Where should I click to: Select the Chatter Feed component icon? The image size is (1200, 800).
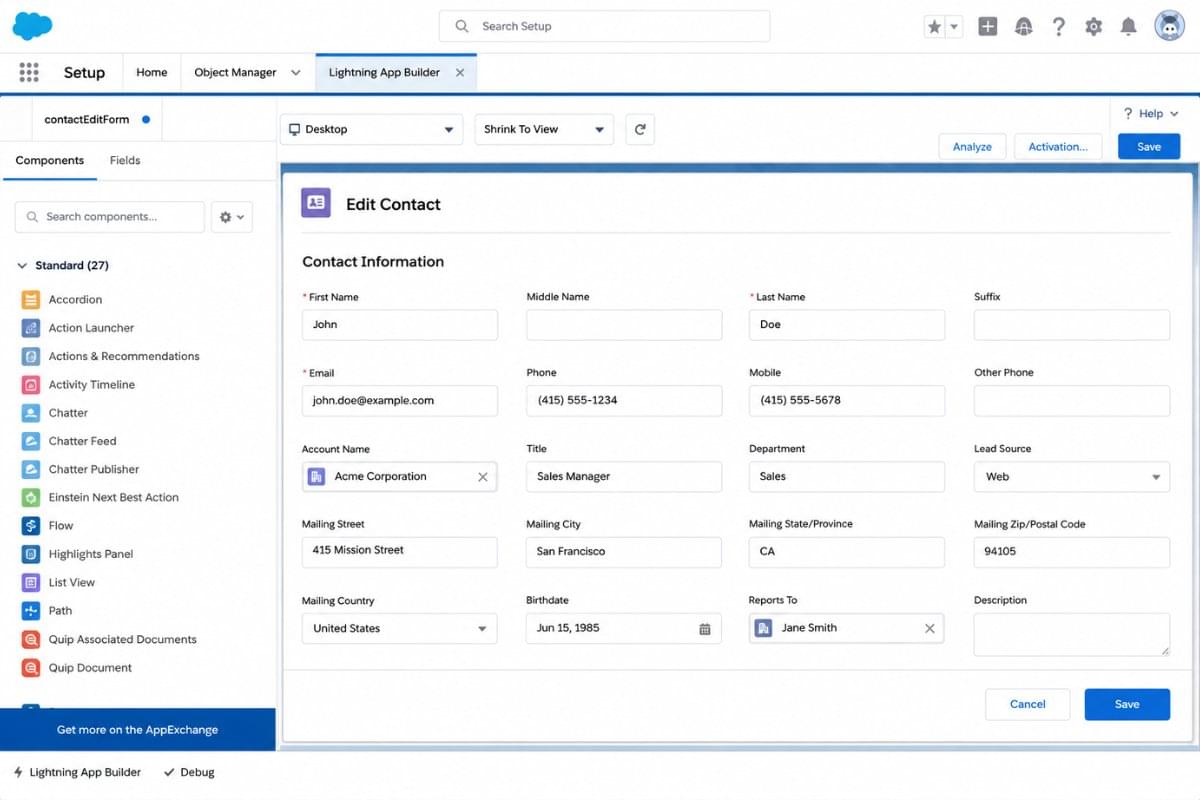pos(30,441)
